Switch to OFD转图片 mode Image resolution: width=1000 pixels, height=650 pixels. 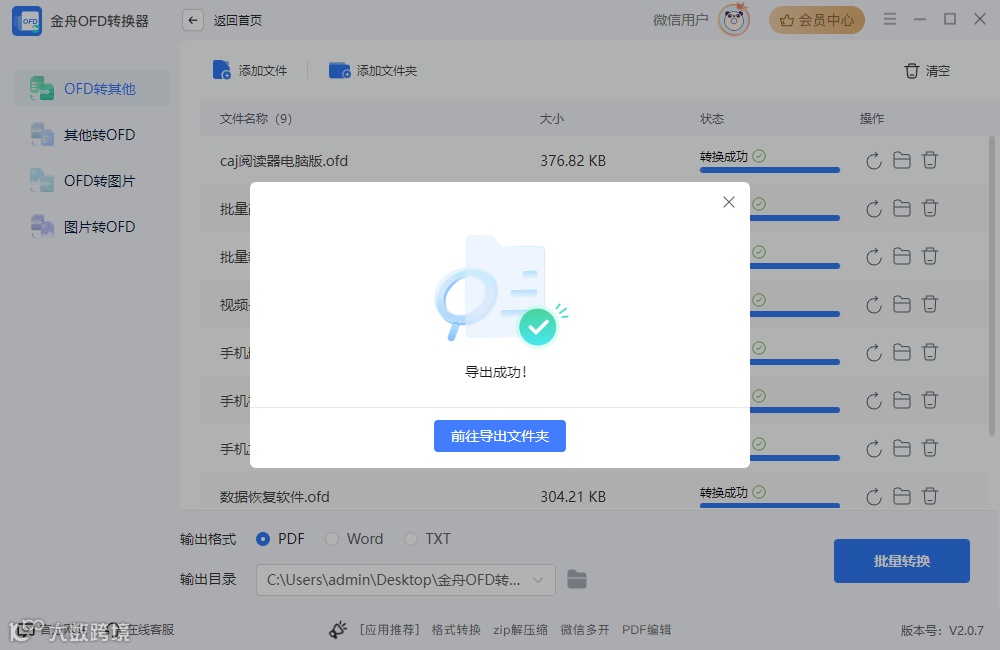click(x=92, y=181)
